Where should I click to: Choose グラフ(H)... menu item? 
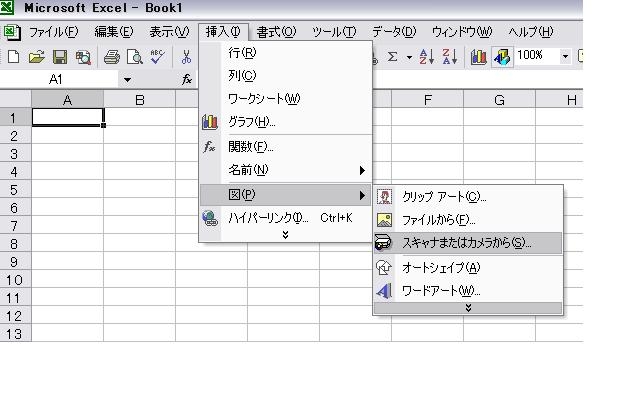(286, 122)
